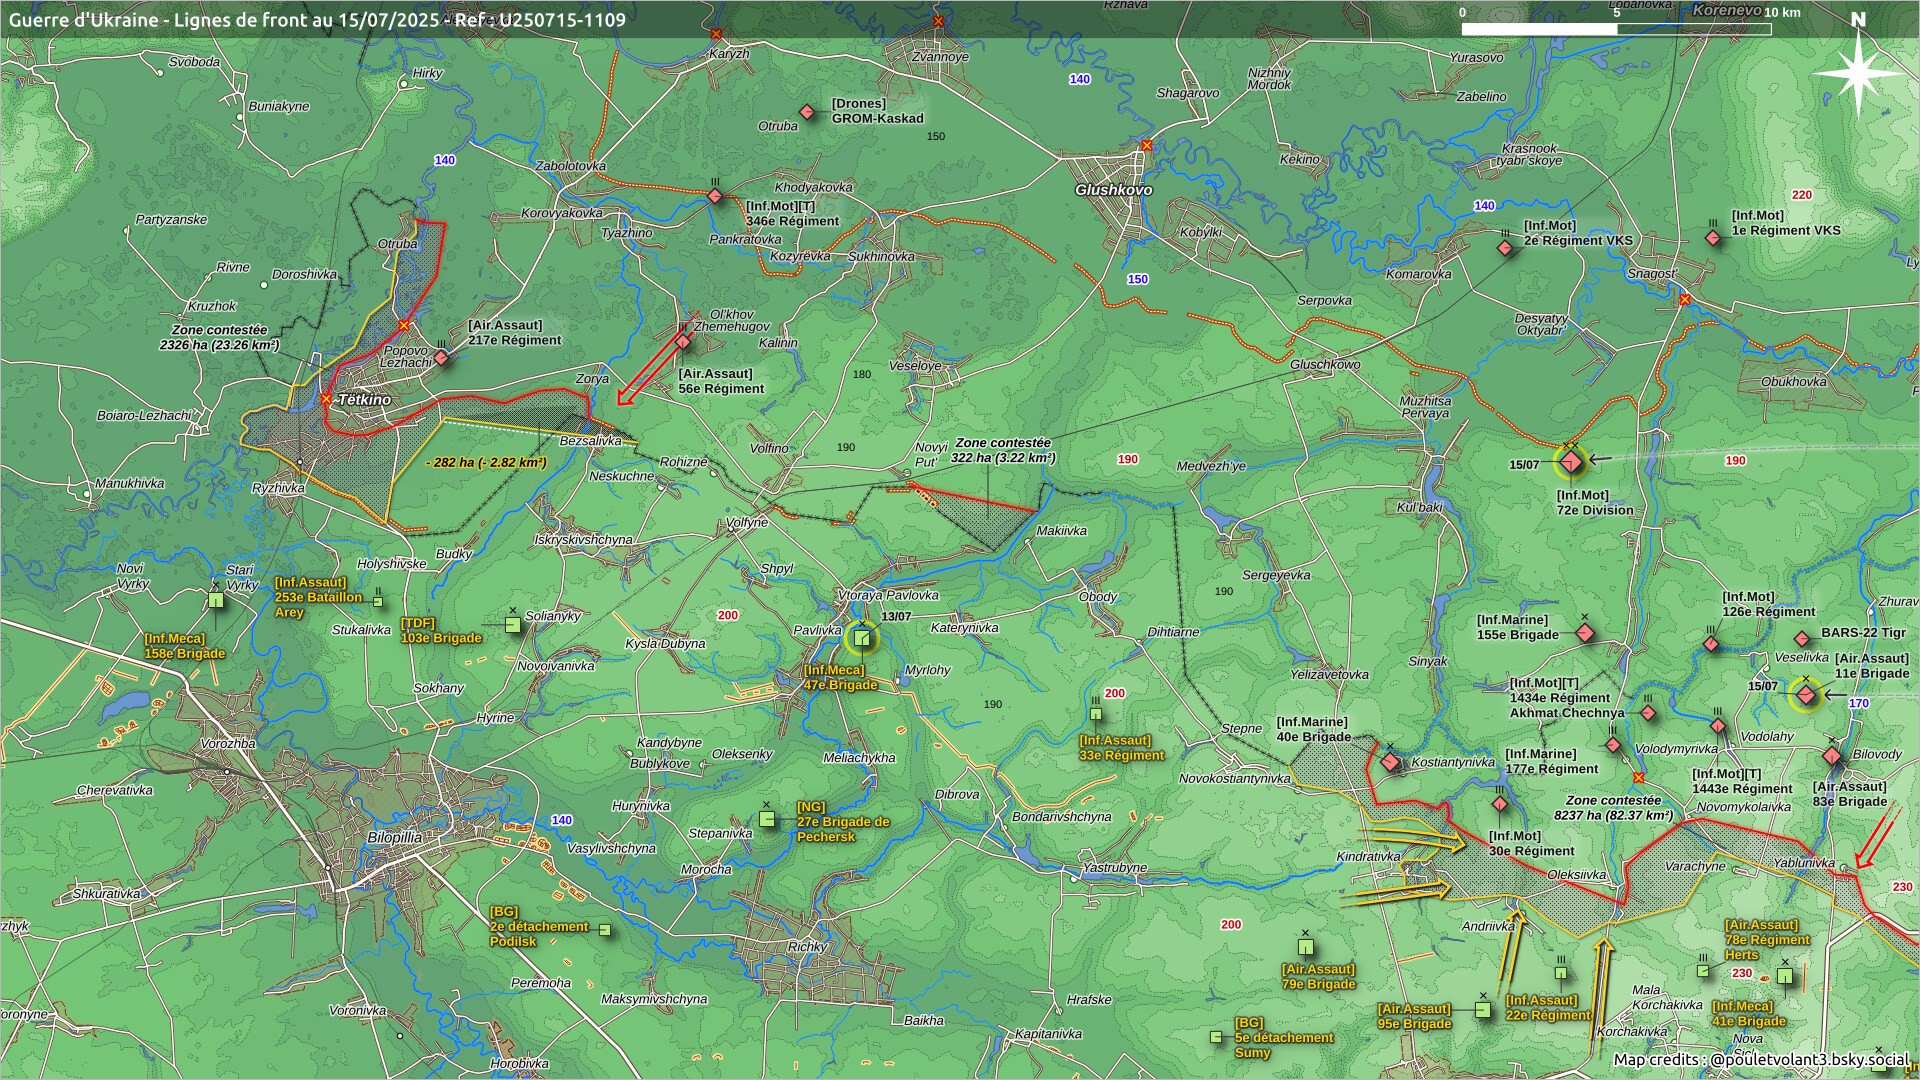1920x1080 pixels.
Task: Select the Ryzhivka village label
Action: click(x=278, y=488)
